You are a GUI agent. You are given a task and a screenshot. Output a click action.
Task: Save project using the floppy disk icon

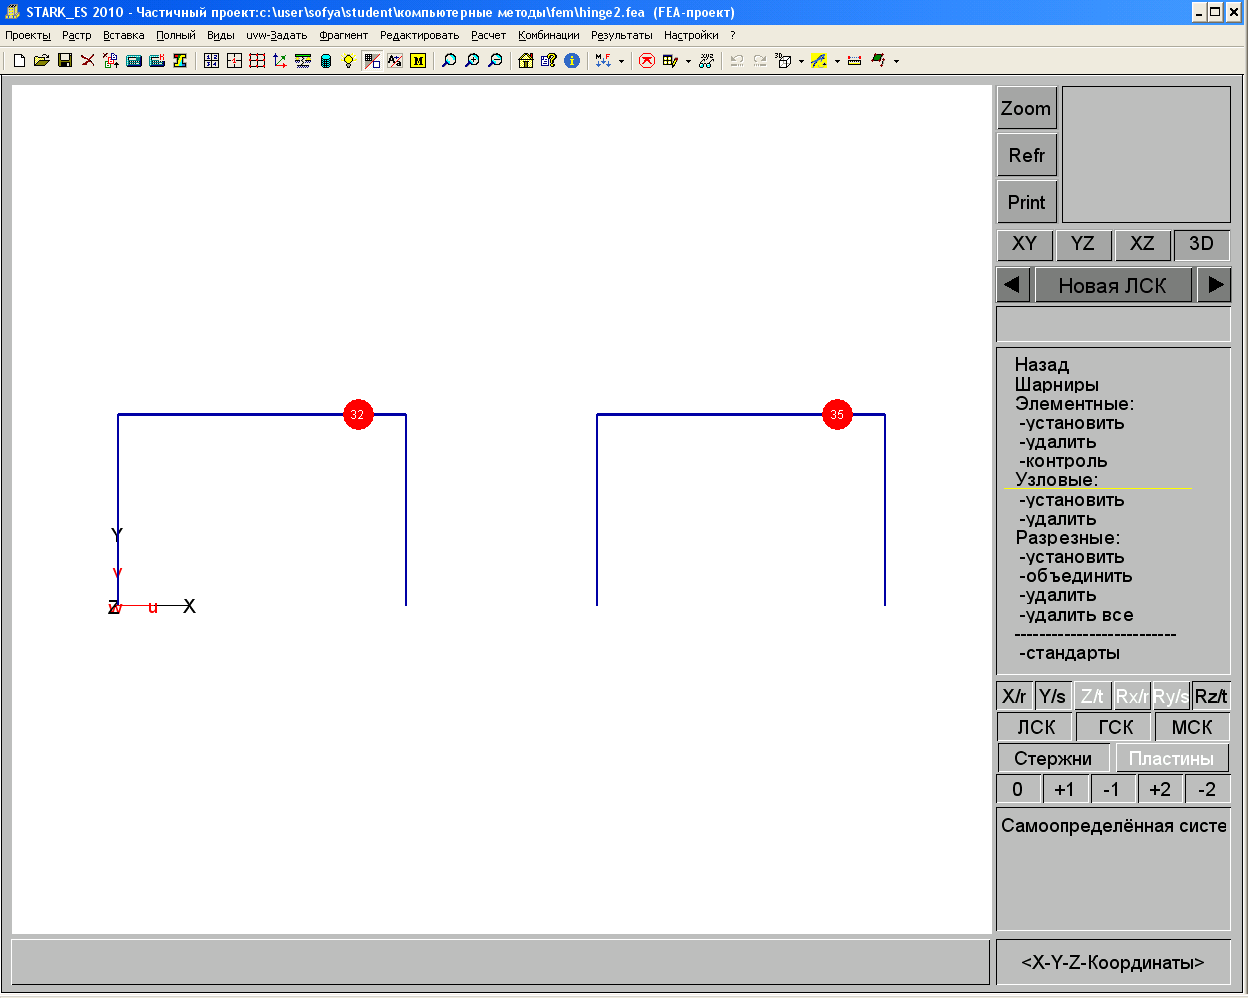[x=64, y=61]
